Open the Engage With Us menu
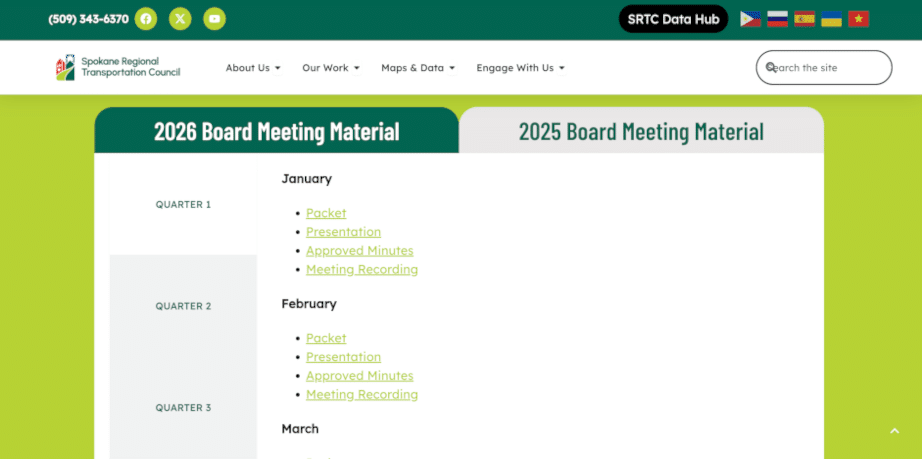The height and width of the screenshot is (459, 922). point(520,68)
